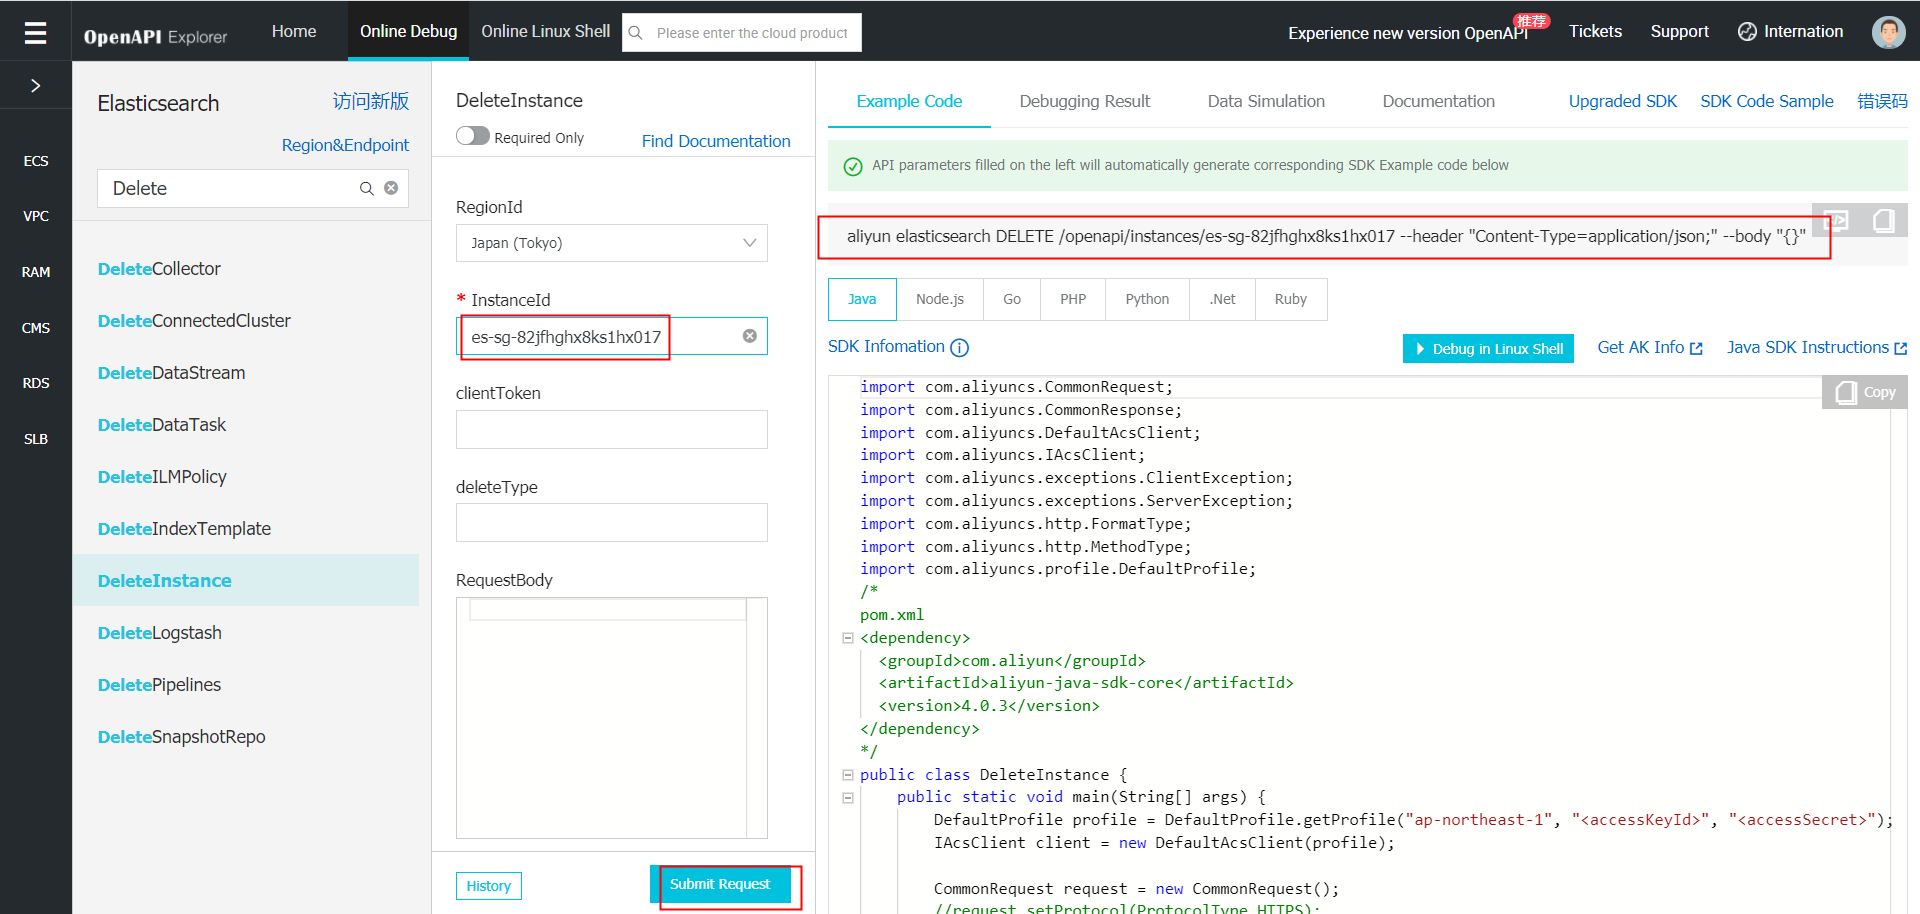Select the Go language tab
This screenshot has width=1920, height=914.
click(1012, 299)
